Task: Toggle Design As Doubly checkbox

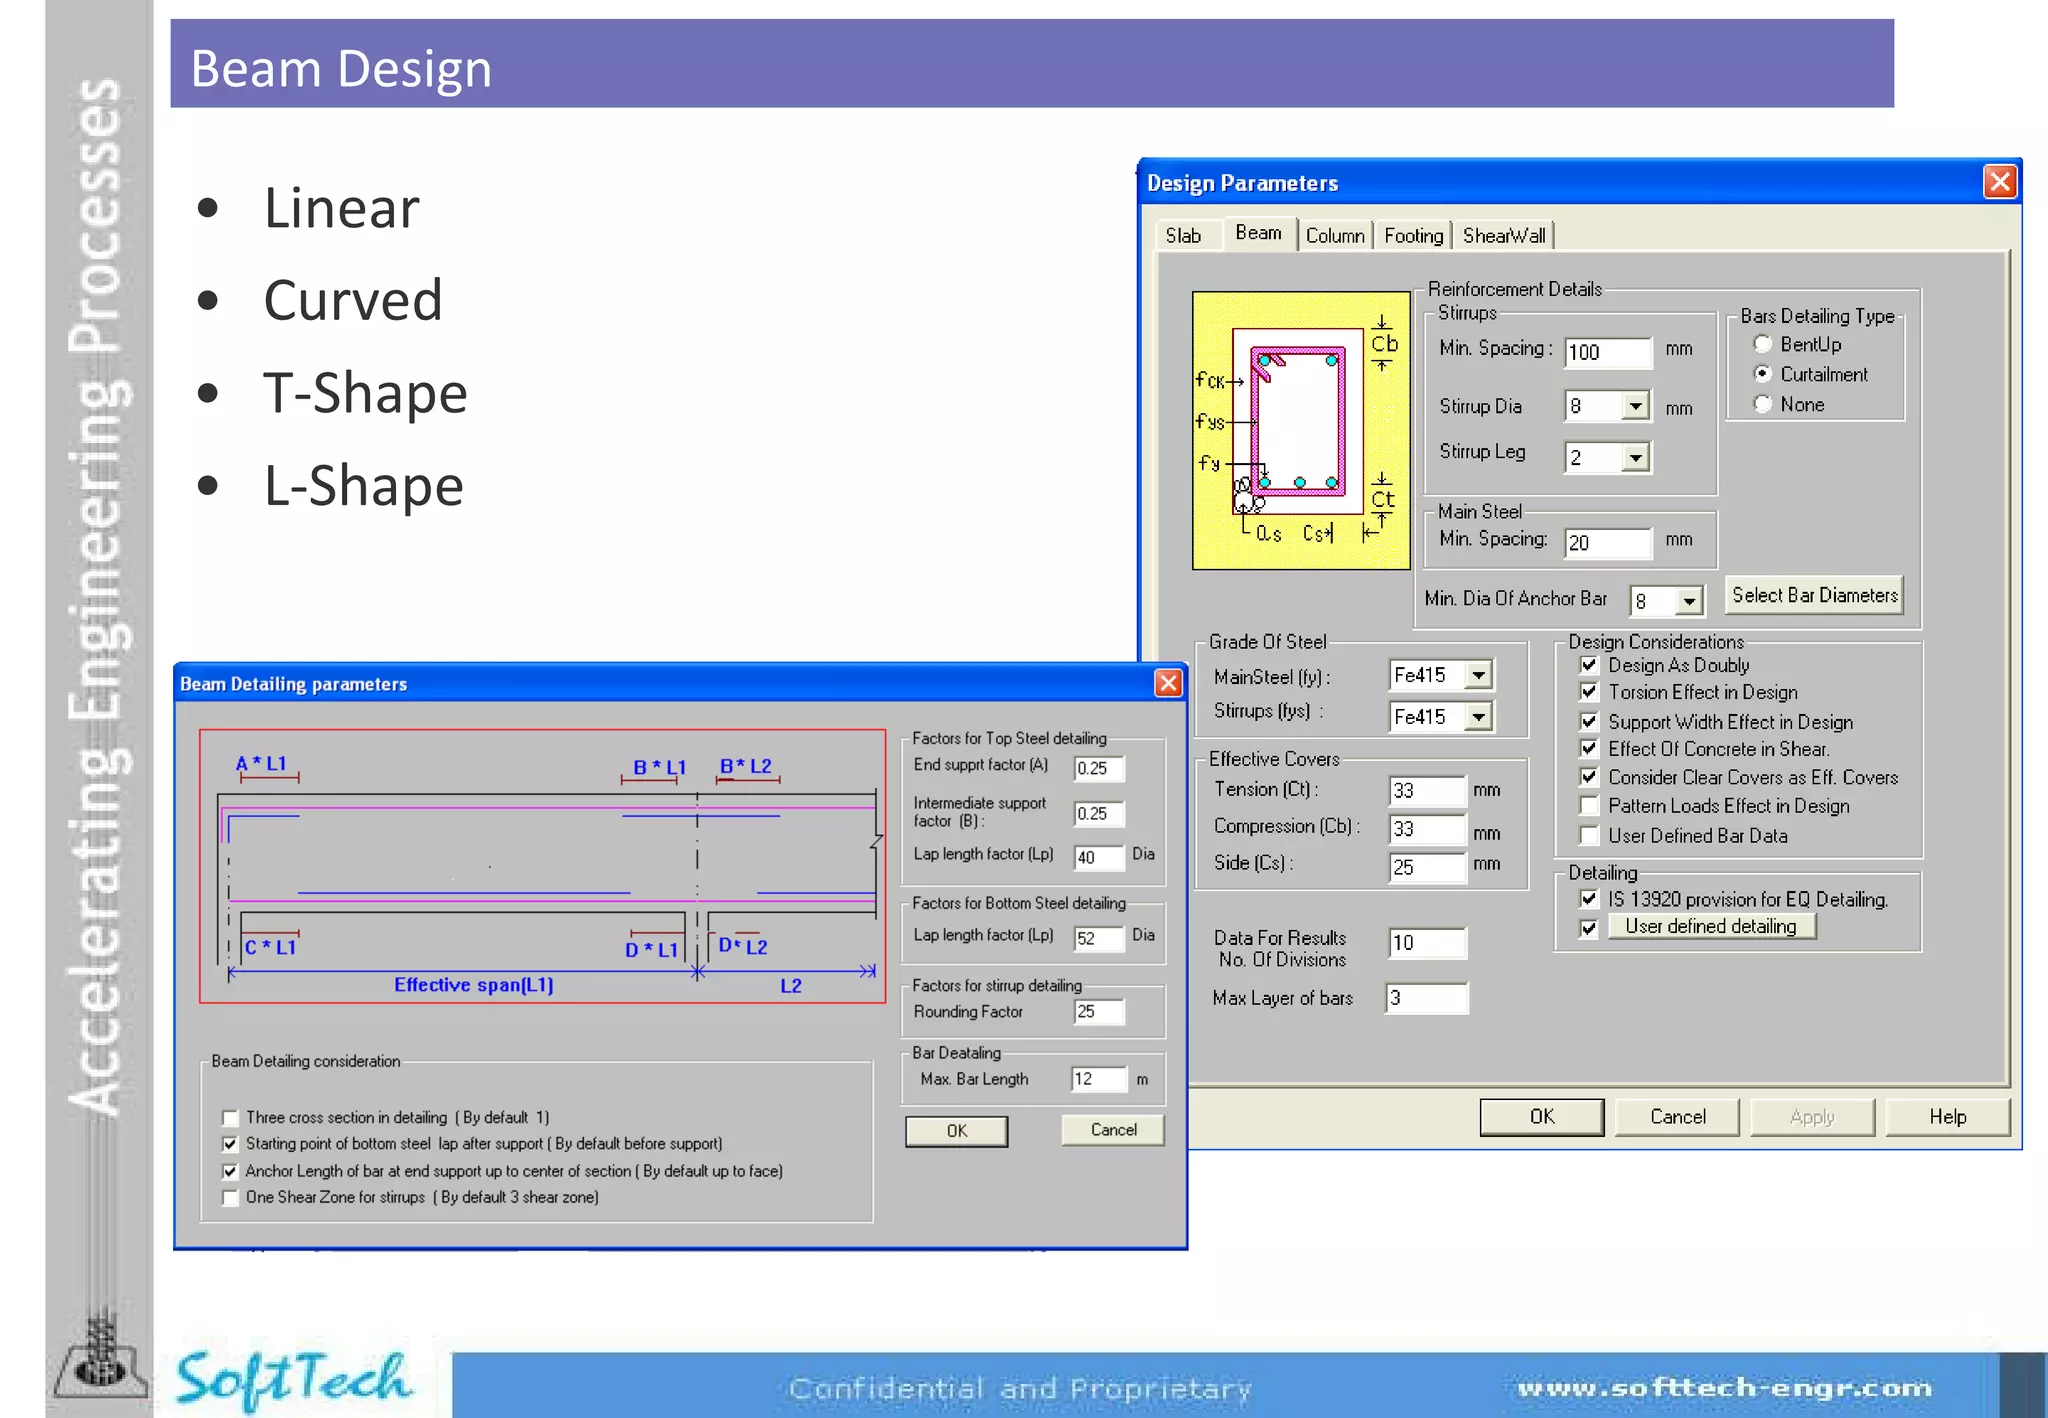Action: click(1588, 665)
